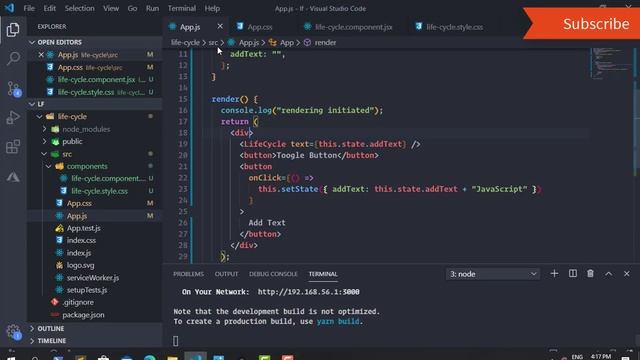This screenshot has height=360, width=640.
Task: Open the Azure view in activity bar
Action: [13, 177]
